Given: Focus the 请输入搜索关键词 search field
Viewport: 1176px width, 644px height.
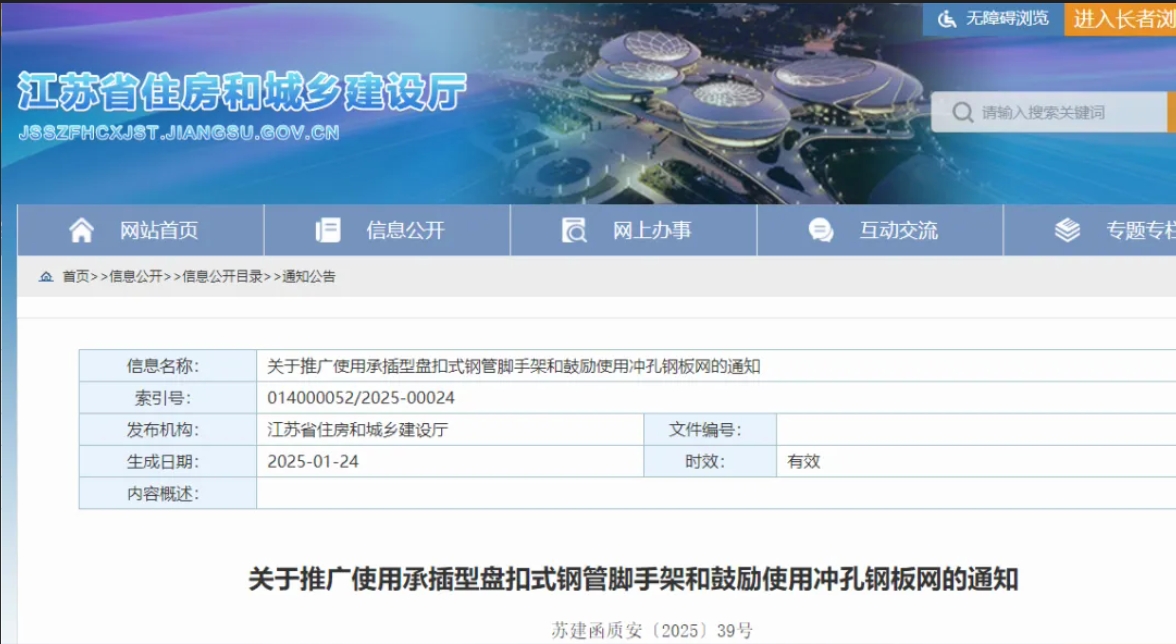Looking at the screenshot, I should [x=1048, y=112].
